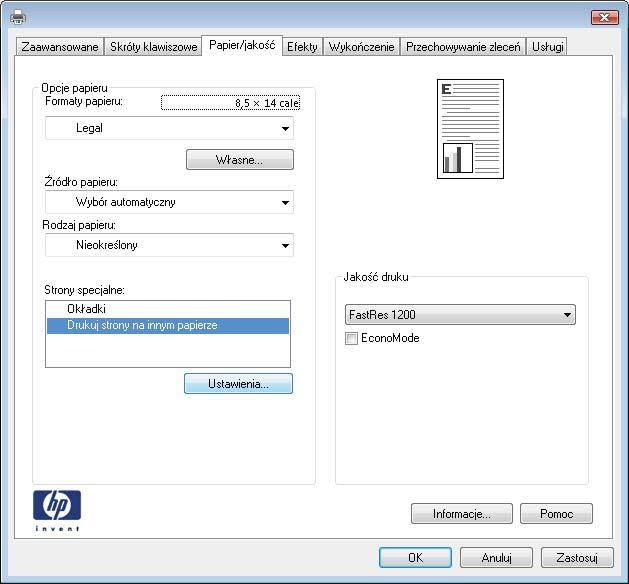Click the Własne... button

(x=240, y=160)
